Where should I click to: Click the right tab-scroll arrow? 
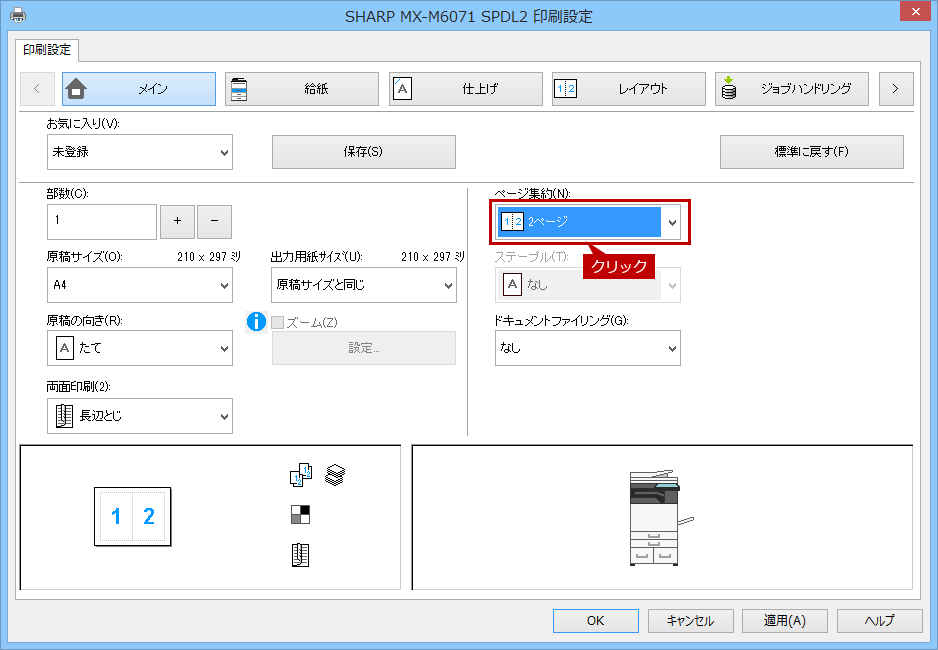pos(896,89)
